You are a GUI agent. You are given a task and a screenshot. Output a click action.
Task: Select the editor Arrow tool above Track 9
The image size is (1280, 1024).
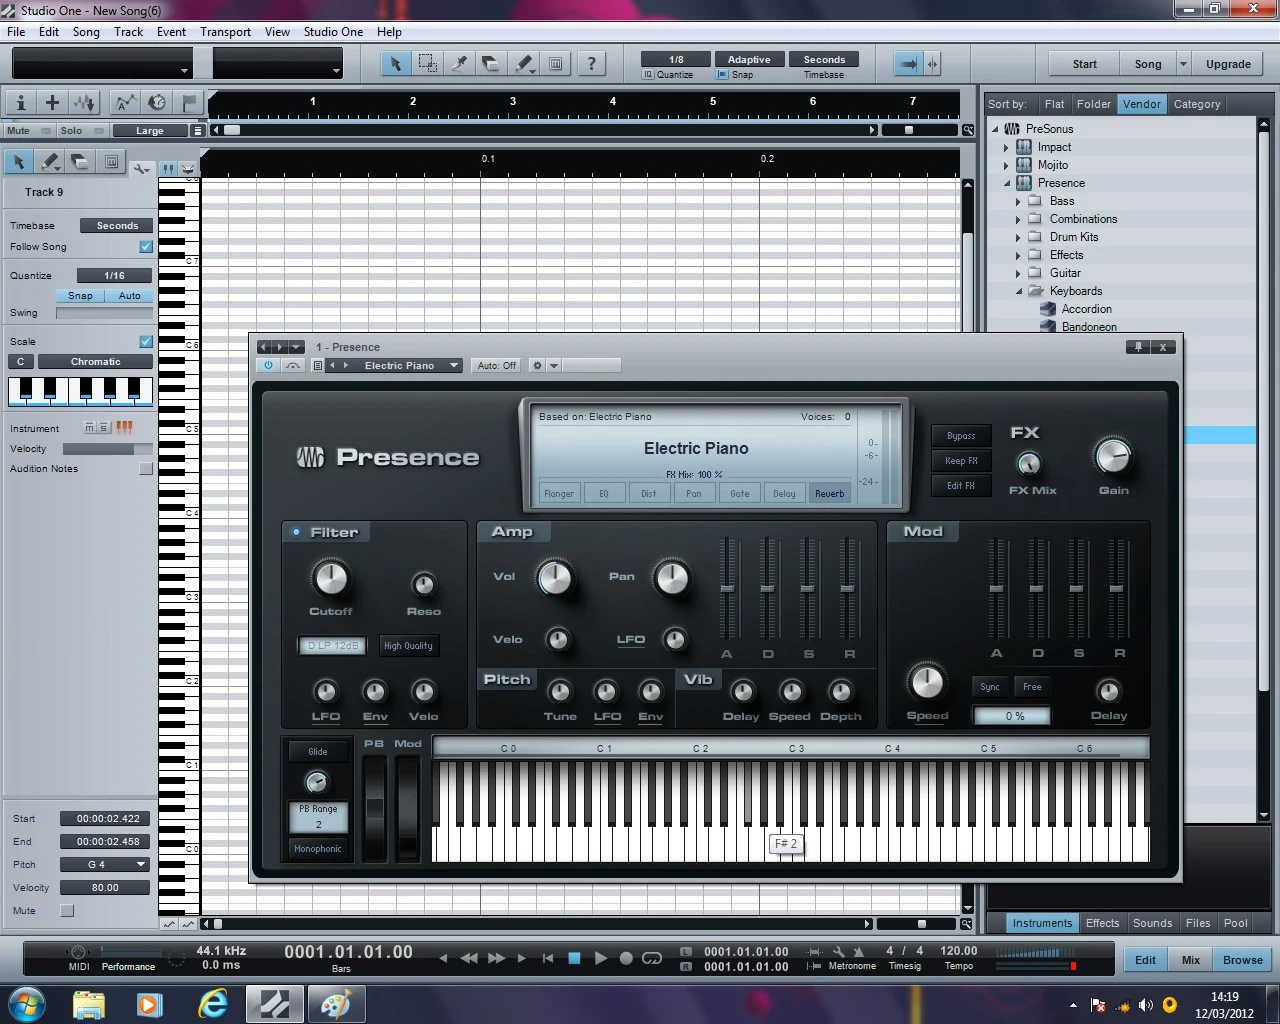(19, 162)
